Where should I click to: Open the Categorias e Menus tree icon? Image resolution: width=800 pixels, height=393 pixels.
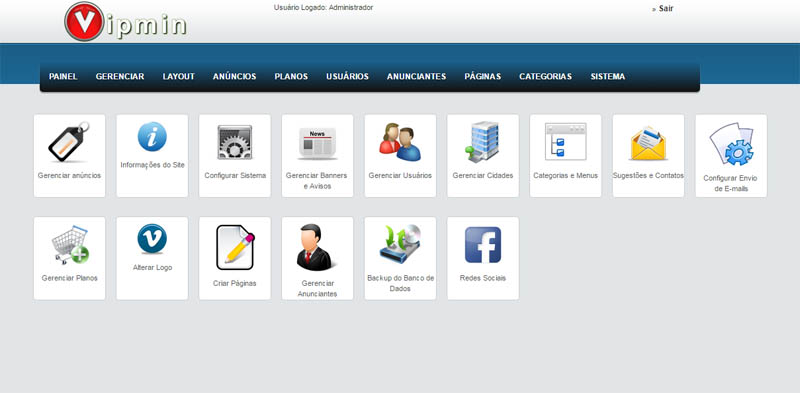[x=565, y=141]
